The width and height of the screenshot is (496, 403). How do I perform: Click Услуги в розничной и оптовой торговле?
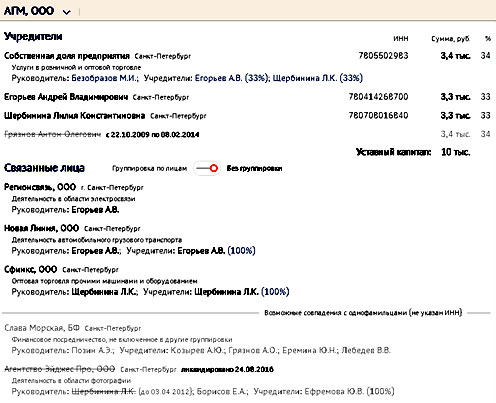pos(76,67)
